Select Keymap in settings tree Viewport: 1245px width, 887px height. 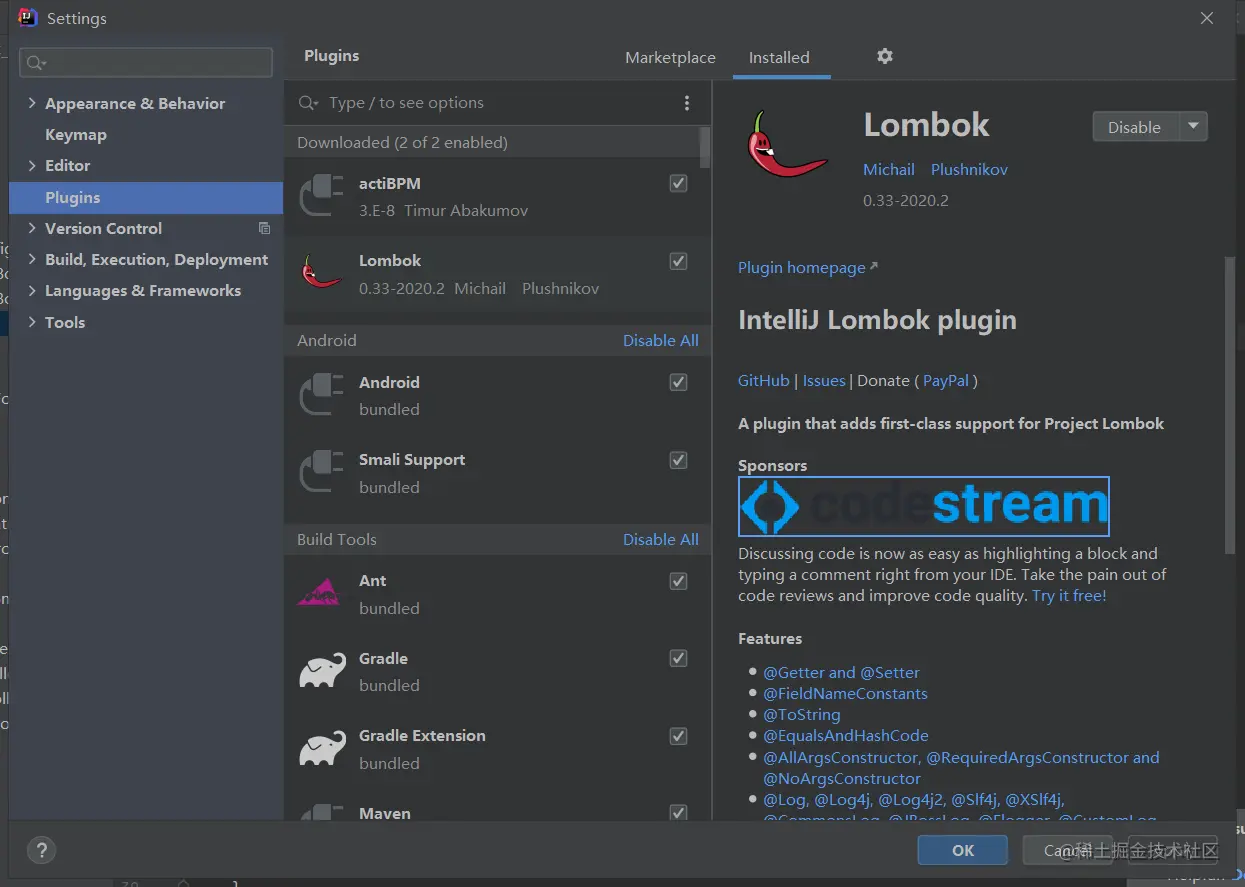coord(76,134)
